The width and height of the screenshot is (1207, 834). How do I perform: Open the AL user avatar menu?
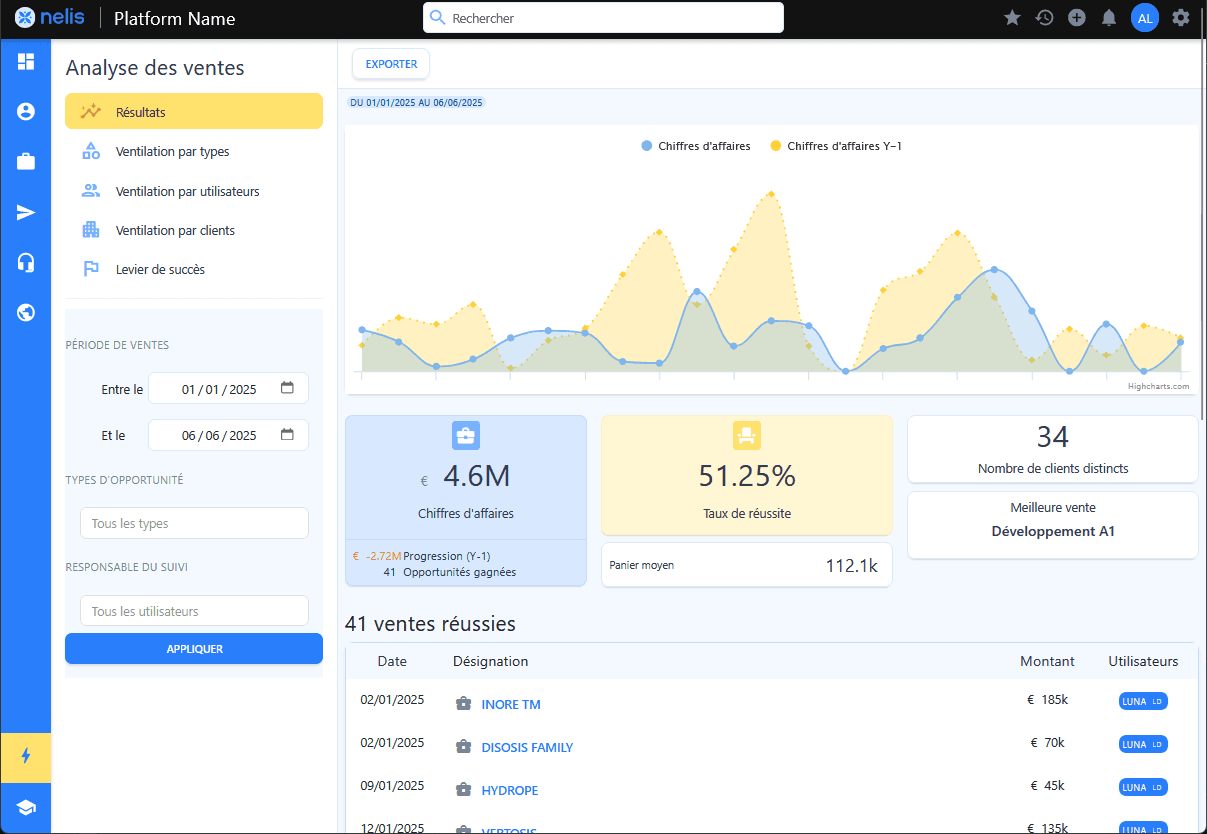pos(1145,17)
